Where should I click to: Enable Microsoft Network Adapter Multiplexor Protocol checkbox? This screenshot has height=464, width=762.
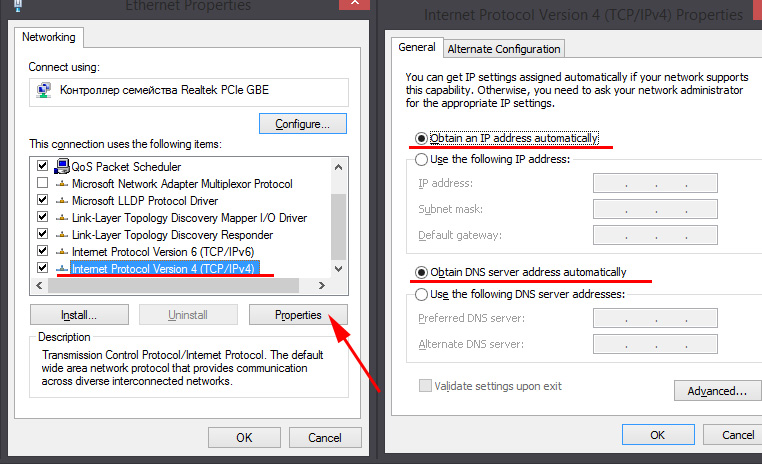pyautogui.click(x=43, y=183)
